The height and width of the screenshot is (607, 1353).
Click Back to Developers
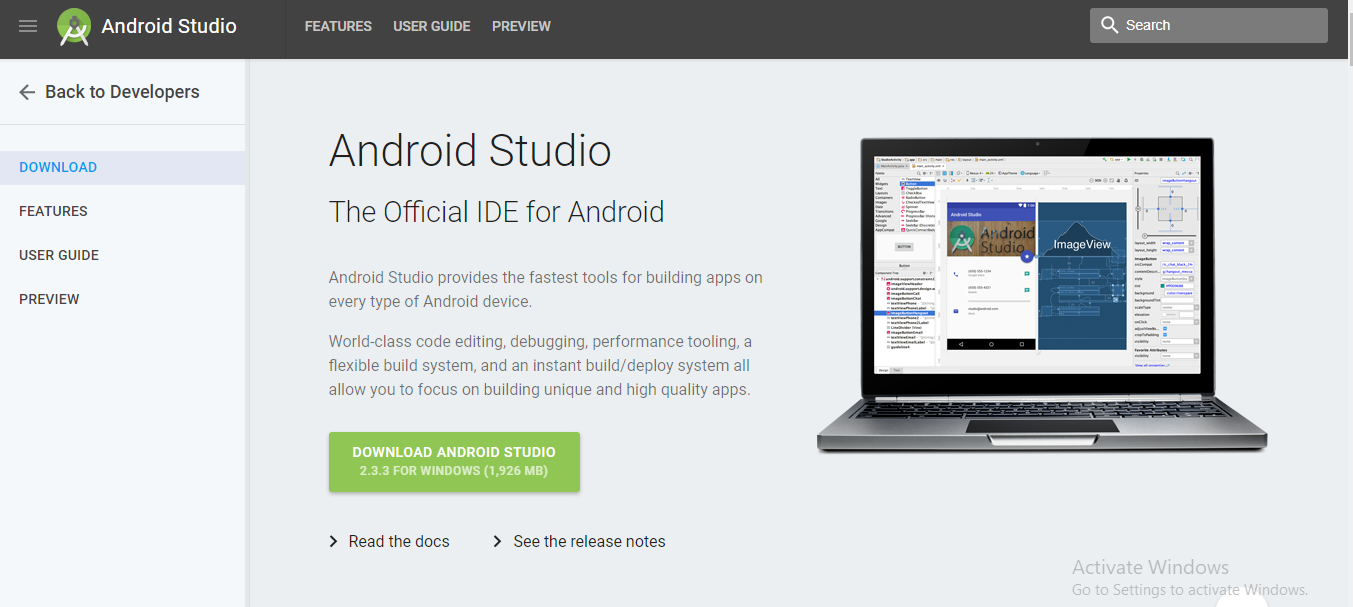pos(121,91)
